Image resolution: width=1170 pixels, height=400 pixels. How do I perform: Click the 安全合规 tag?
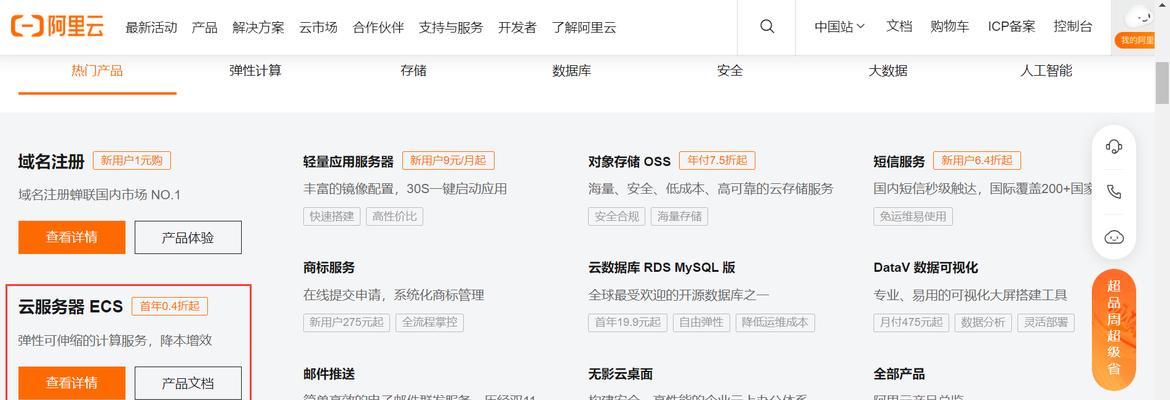[x=617, y=216]
